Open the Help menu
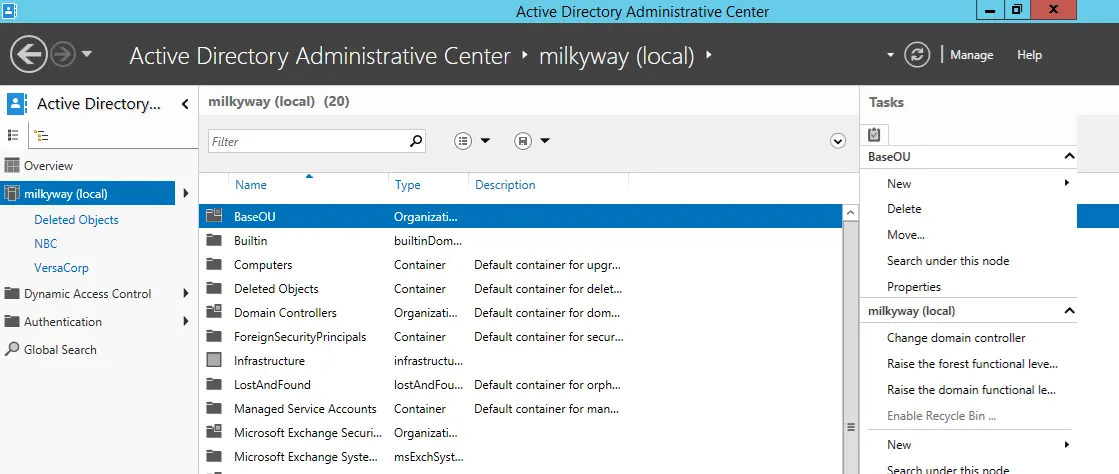The height and width of the screenshot is (474, 1119). pyautogui.click(x=1029, y=55)
